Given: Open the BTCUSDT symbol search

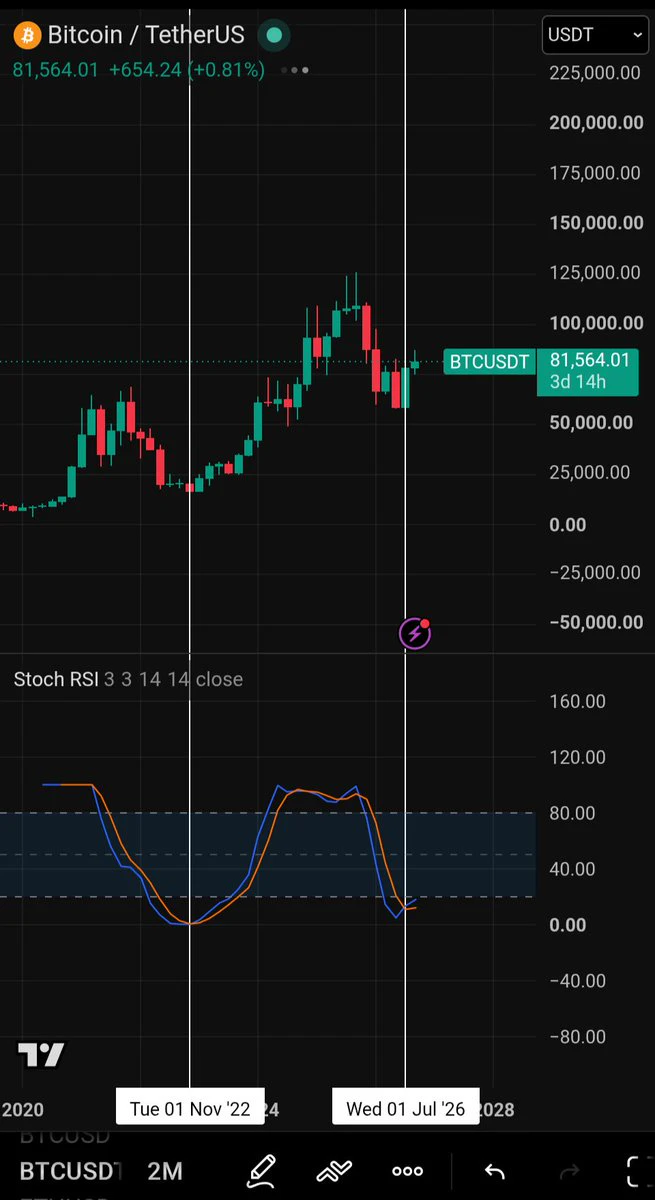Looking at the screenshot, I should coord(70,1170).
